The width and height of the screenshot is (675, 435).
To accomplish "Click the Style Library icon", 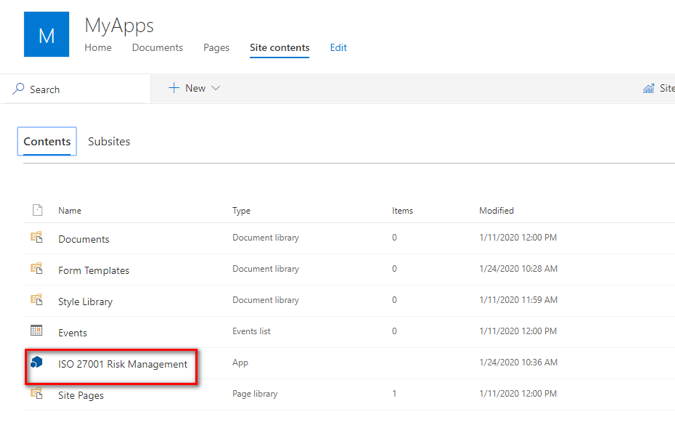I will (x=37, y=299).
